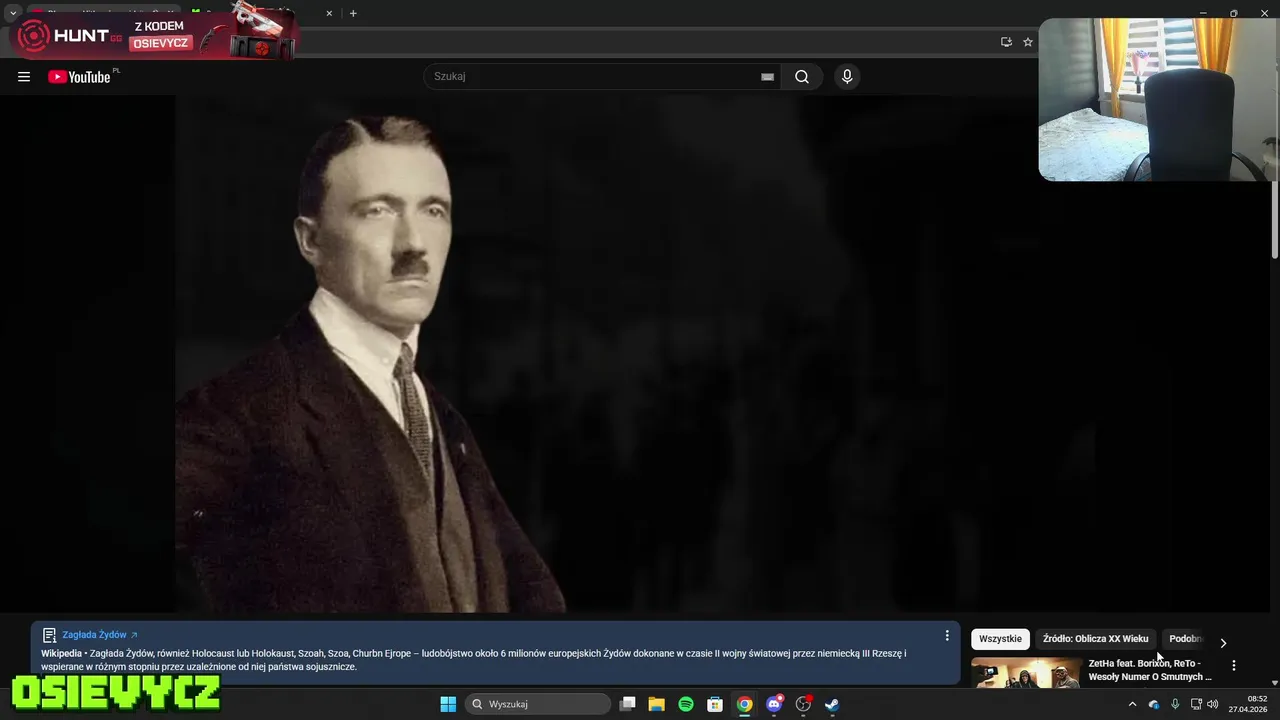1280x720 pixels.
Task: Open Steam from the taskbar
Action: [x=832, y=704]
